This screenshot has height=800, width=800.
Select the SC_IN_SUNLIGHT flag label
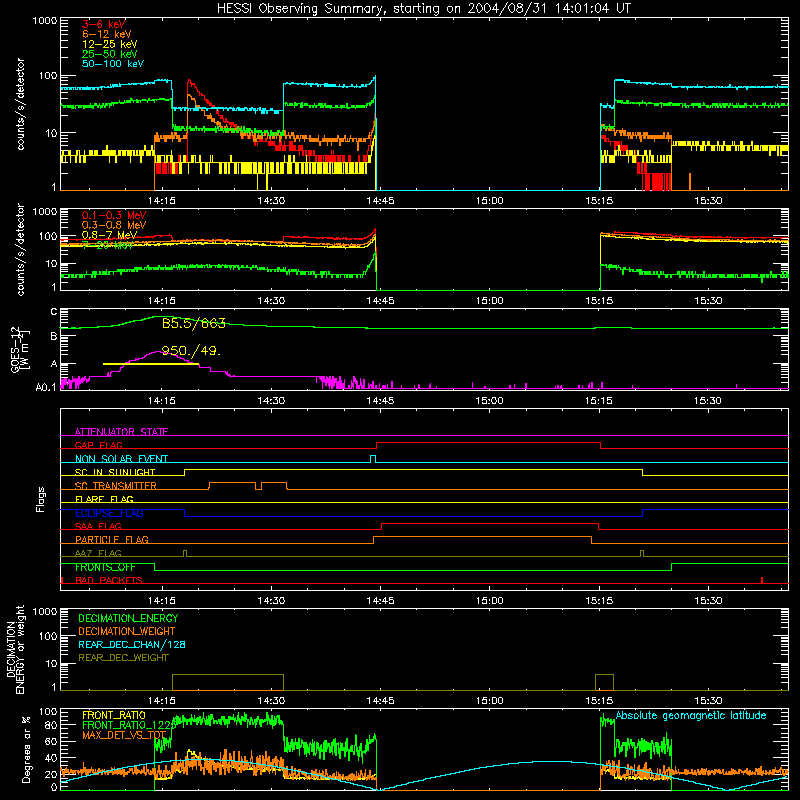(115, 472)
